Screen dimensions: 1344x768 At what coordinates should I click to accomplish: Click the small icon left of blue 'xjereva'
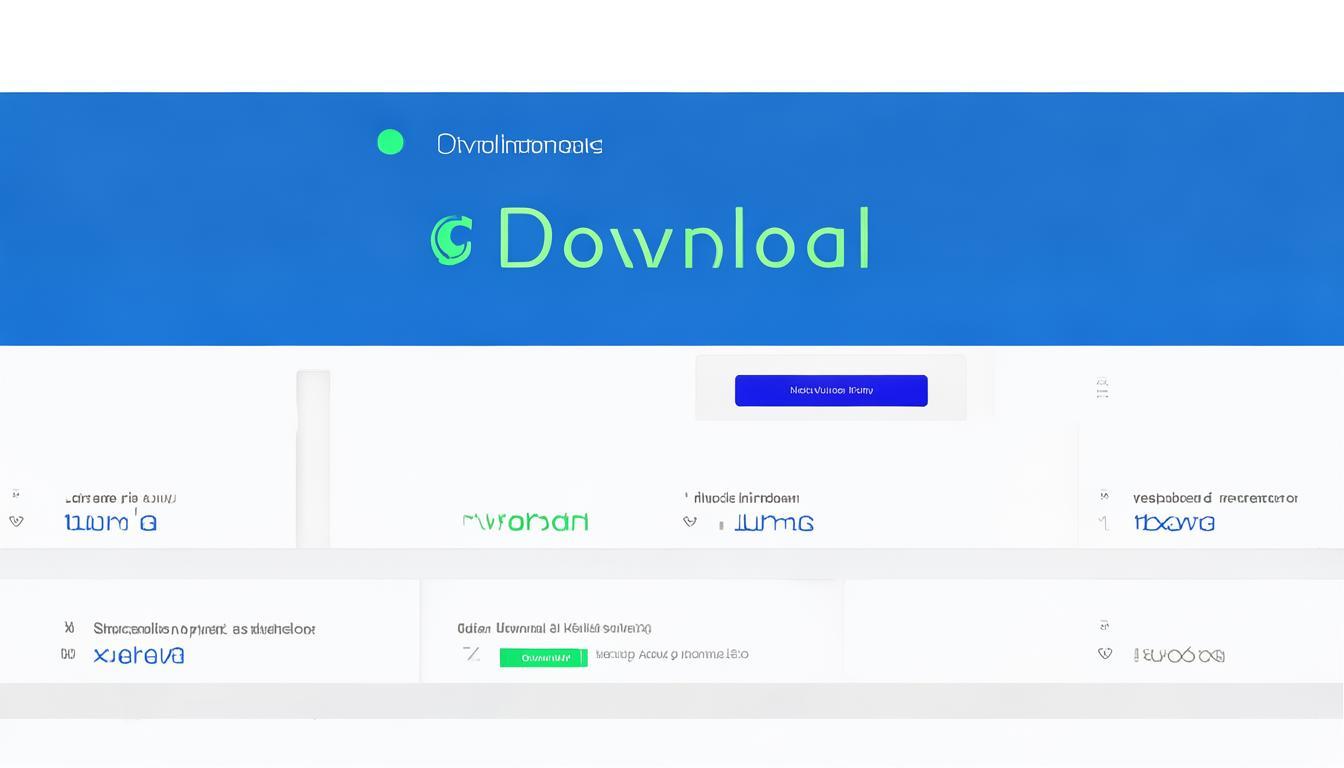pyautogui.click(x=68, y=654)
